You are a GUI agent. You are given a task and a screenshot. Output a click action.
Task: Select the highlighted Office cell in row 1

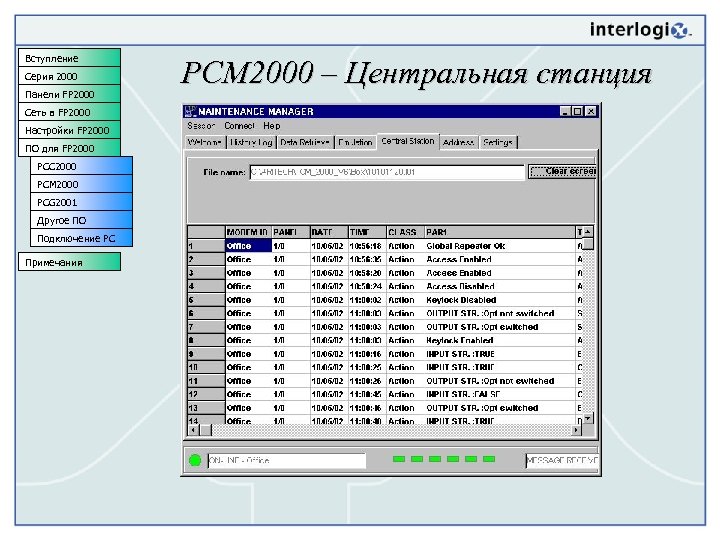tap(248, 246)
